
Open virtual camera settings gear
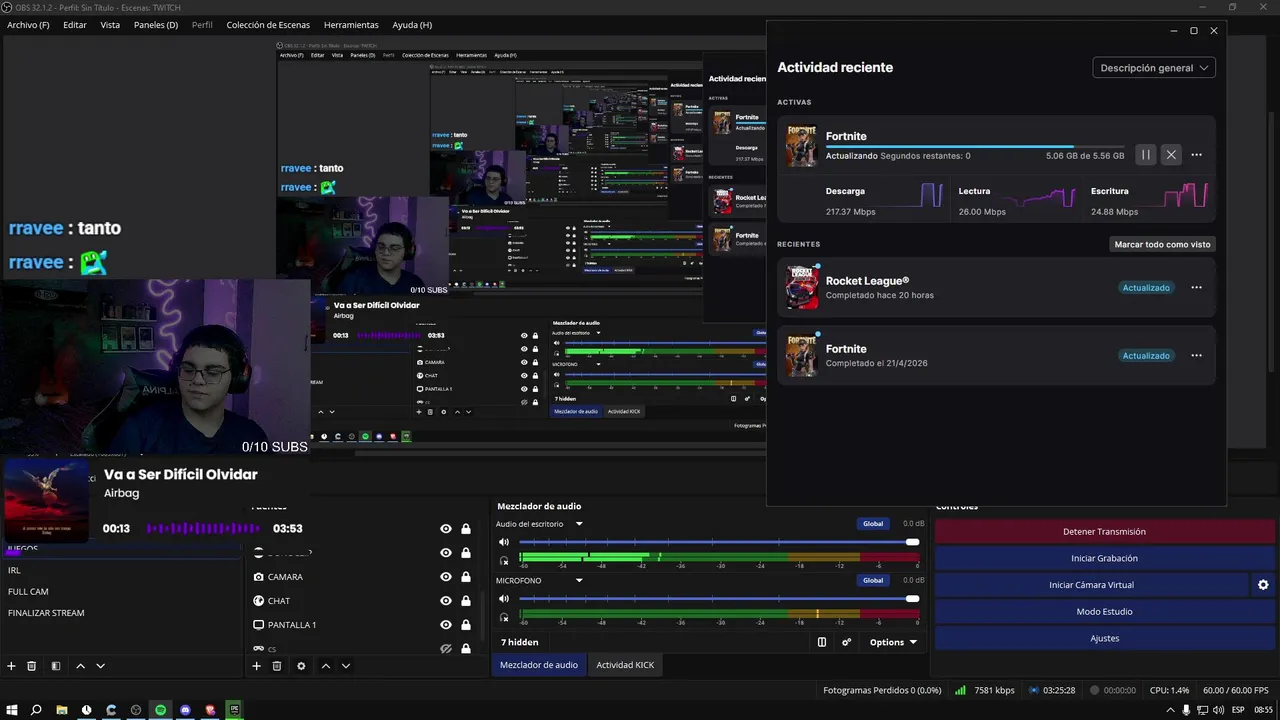pyautogui.click(x=1263, y=585)
